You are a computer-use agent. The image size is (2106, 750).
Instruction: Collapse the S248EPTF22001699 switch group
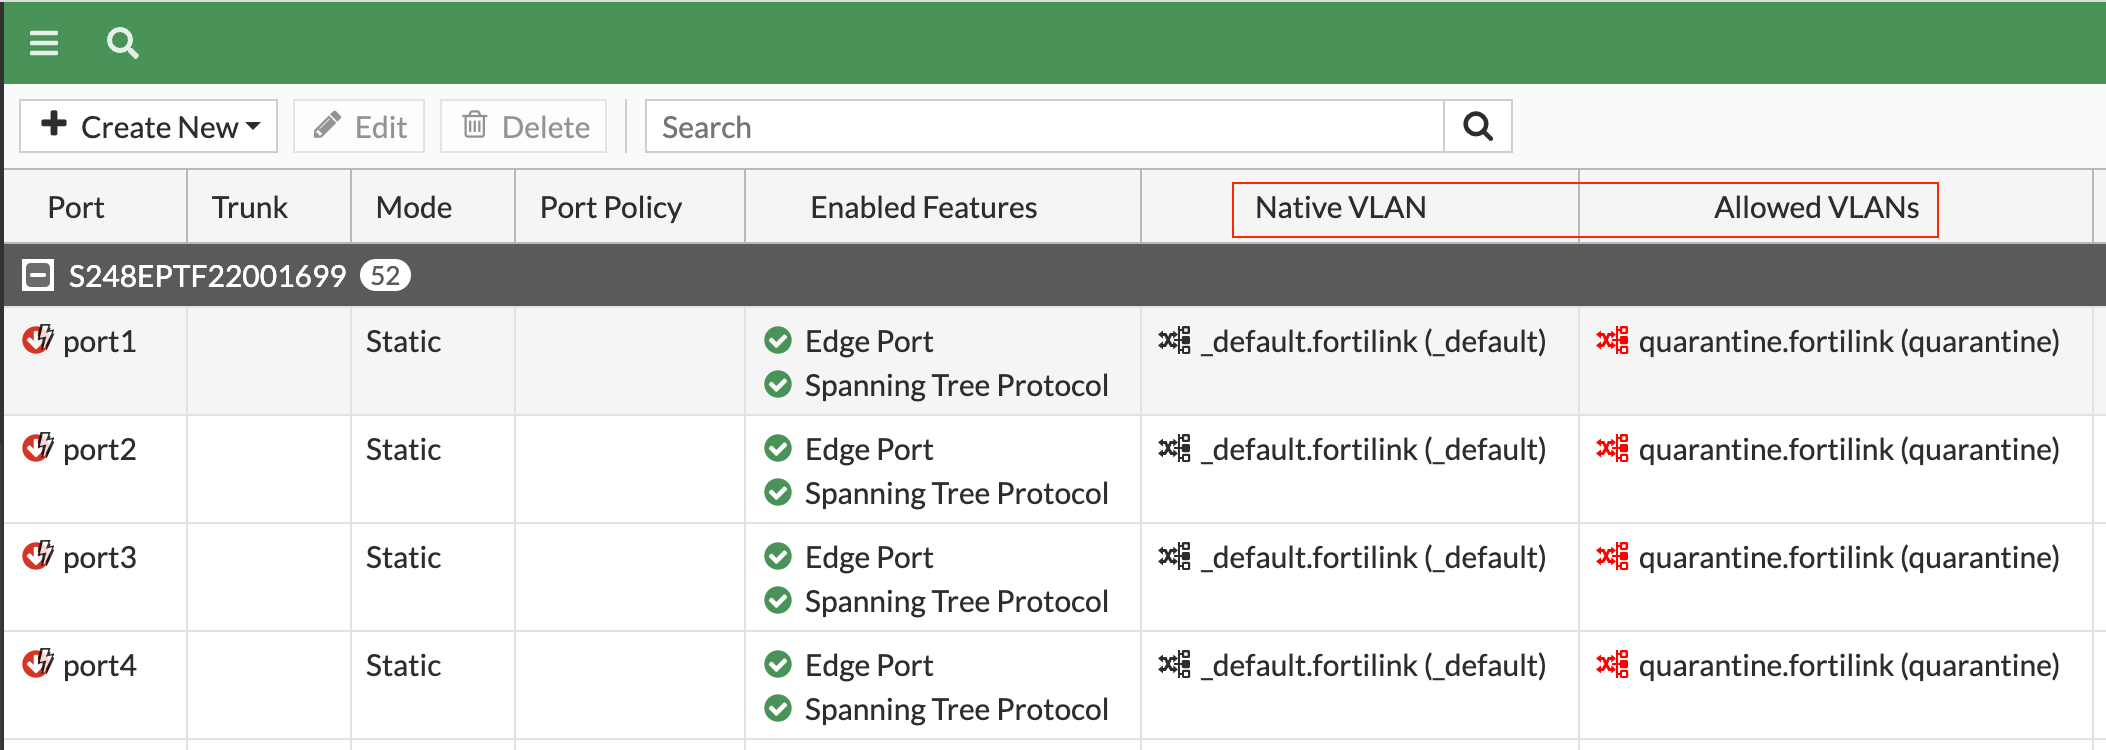(x=37, y=274)
